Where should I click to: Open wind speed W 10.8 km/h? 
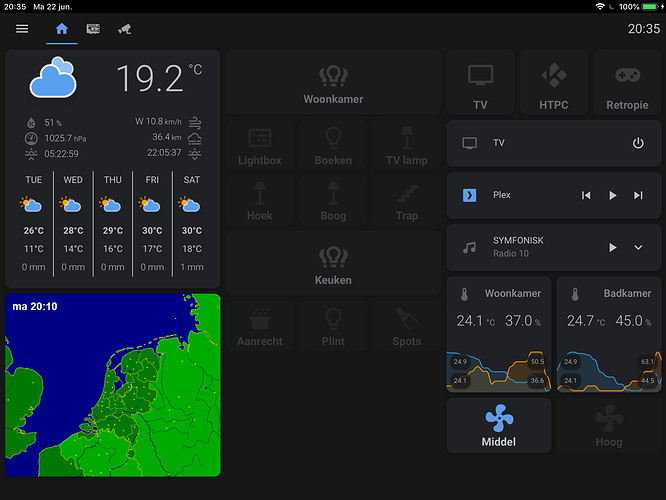(158, 121)
